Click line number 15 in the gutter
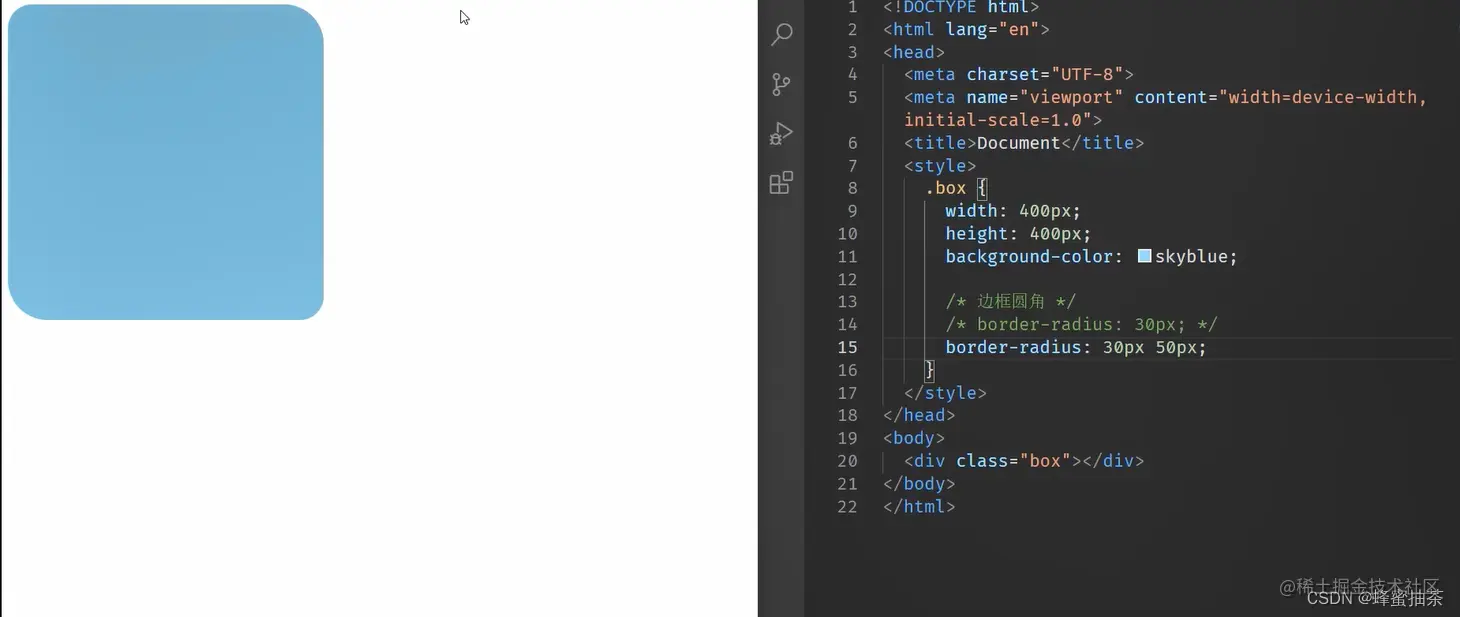This screenshot has width=1460, height=617. tap(847, 347)
